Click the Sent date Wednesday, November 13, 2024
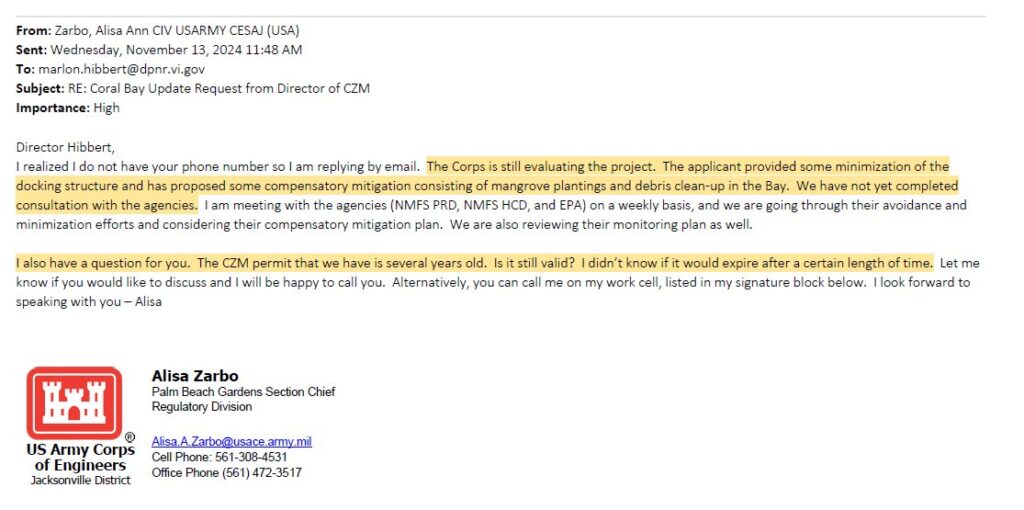The height and width of the screenshot is (510, 1024). coord(176,49)
